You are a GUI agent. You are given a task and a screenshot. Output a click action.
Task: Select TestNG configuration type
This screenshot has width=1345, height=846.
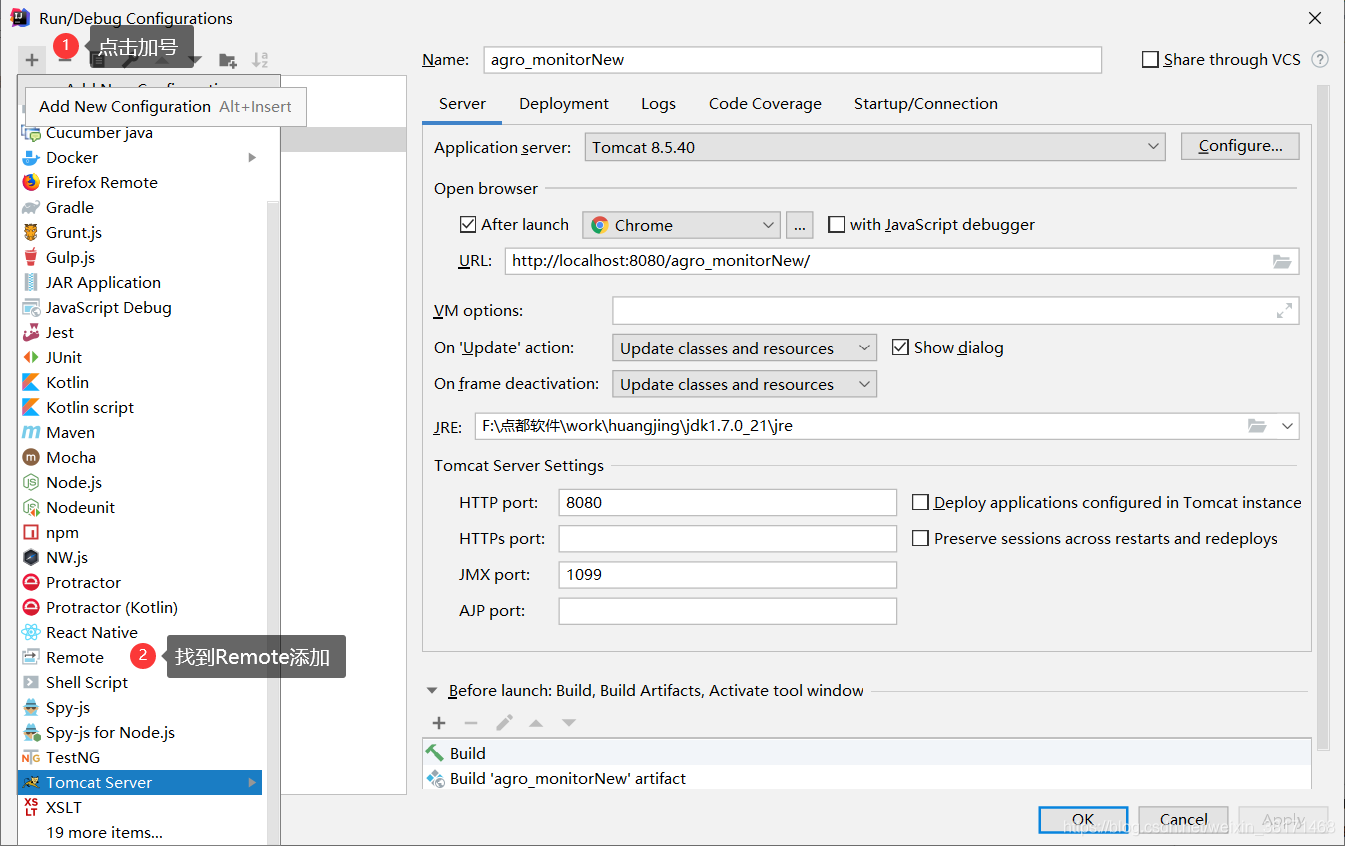click(139, 757)
